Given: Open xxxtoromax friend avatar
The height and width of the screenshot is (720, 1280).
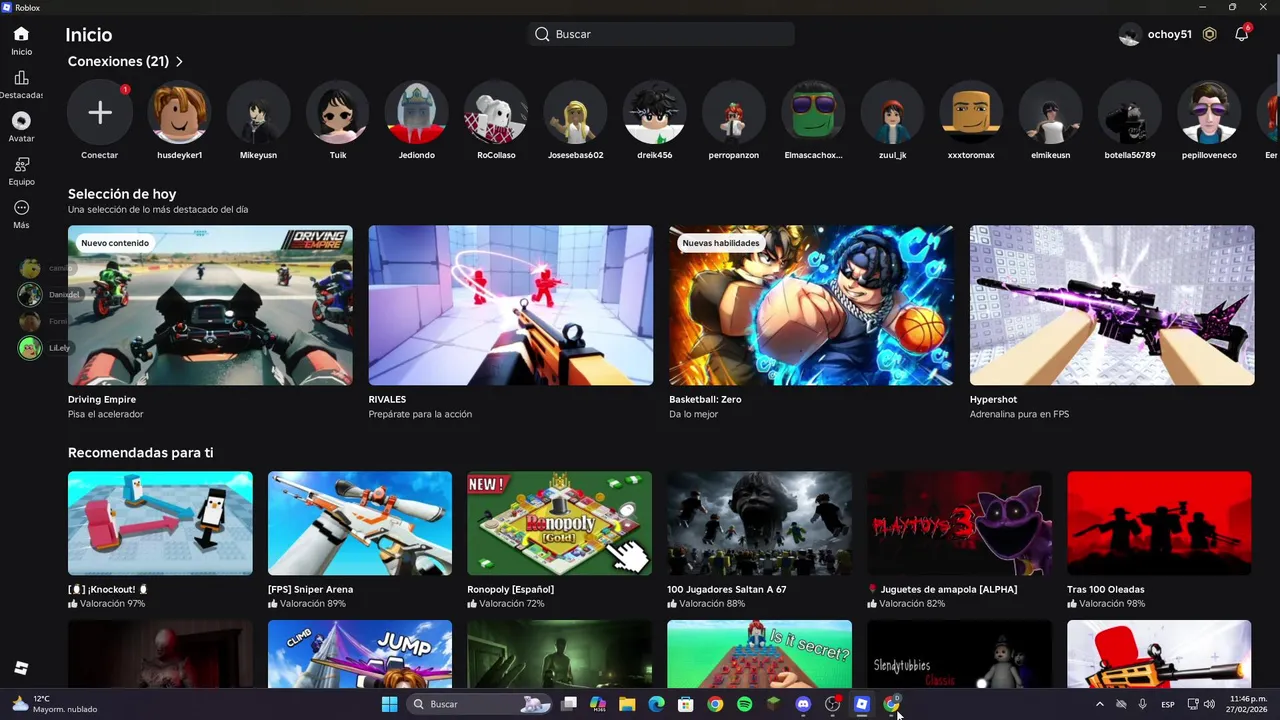Looking at the screenshot, I should [972, 113].
